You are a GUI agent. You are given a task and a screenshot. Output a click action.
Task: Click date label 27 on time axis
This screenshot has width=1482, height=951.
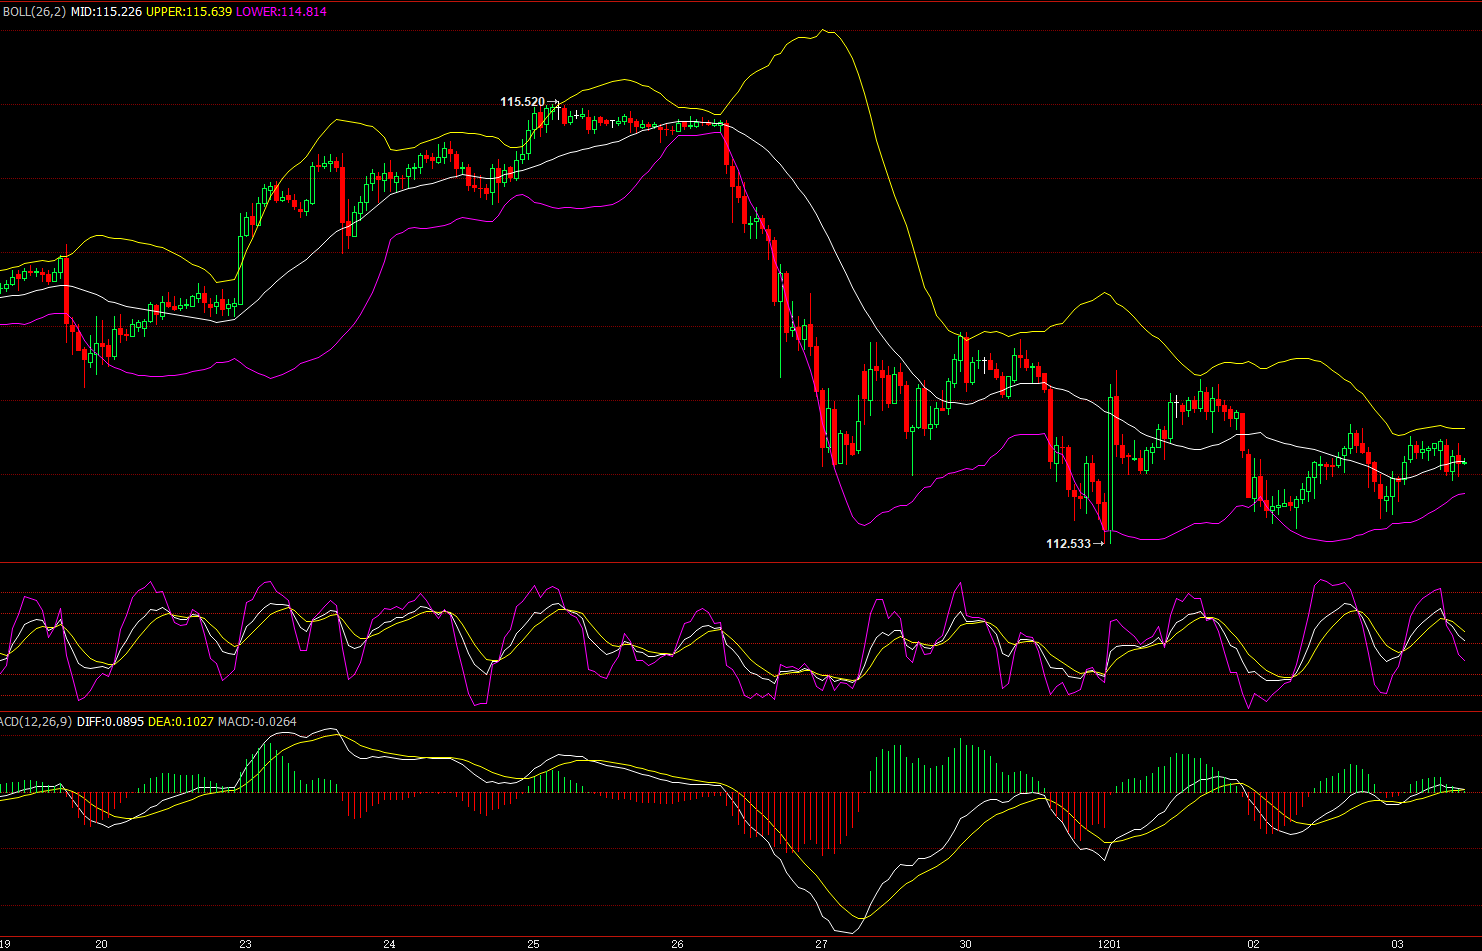pyautogui.click(x=821, y=944)
